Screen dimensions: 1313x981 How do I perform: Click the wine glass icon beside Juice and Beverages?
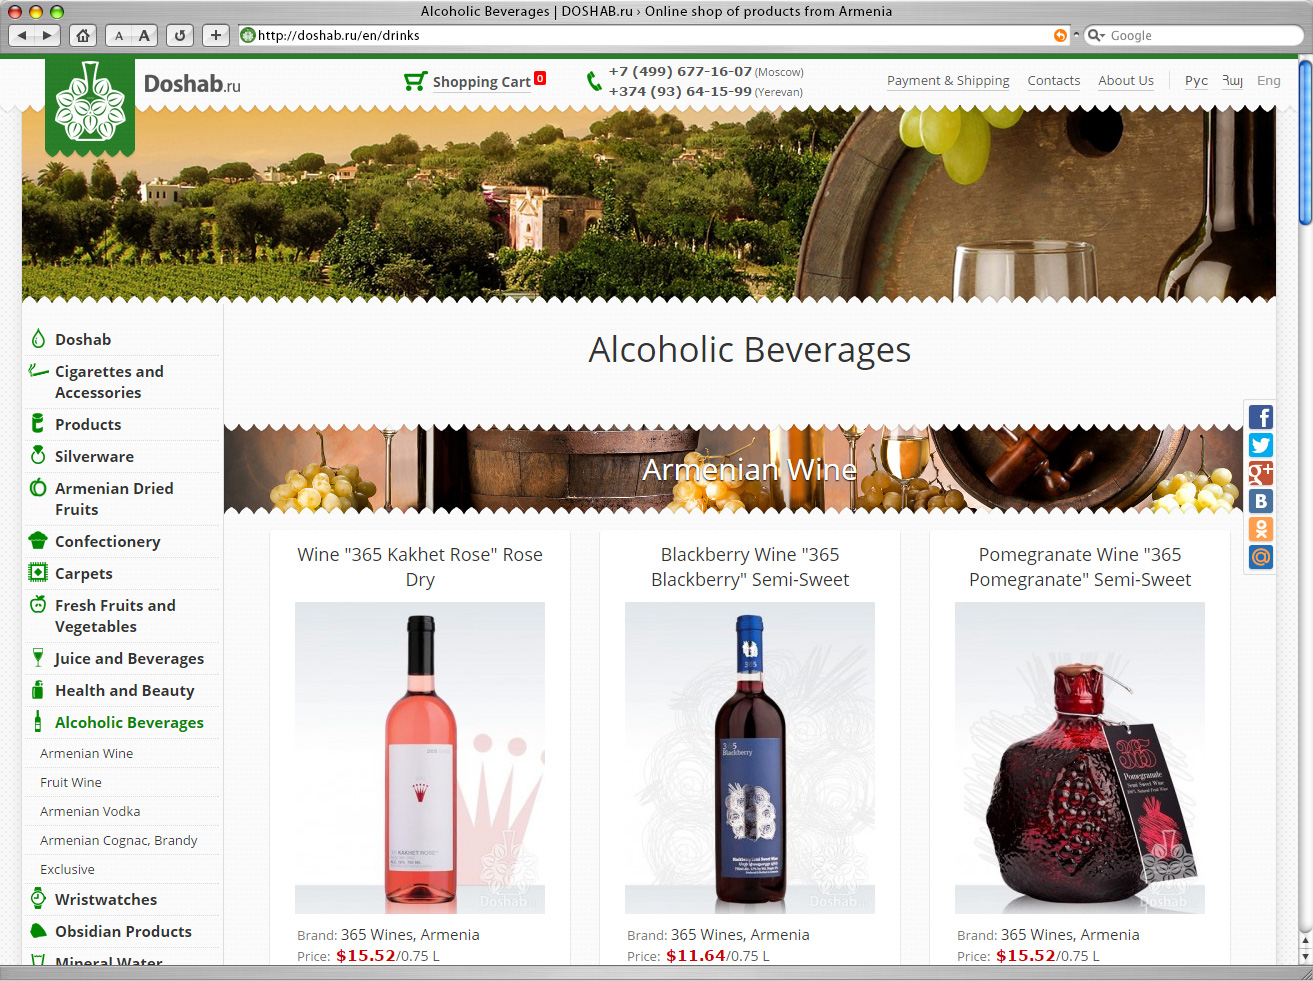click(x=38, y=657)
